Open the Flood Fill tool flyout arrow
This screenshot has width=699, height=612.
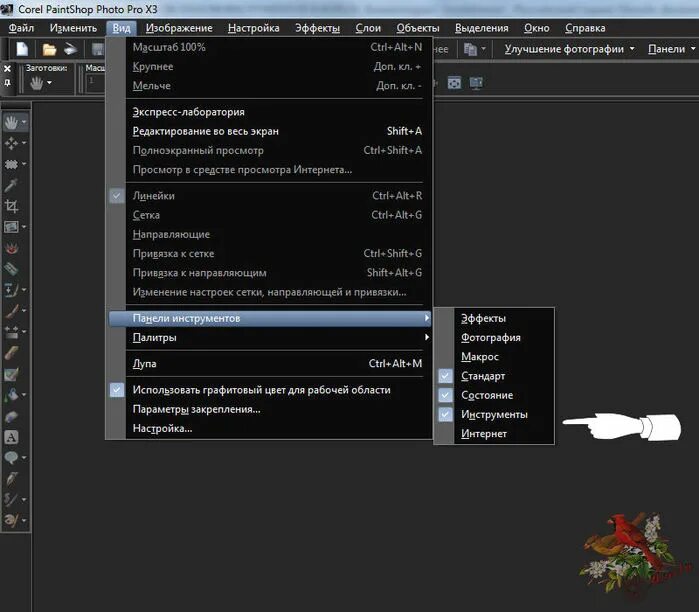[24, 394]
